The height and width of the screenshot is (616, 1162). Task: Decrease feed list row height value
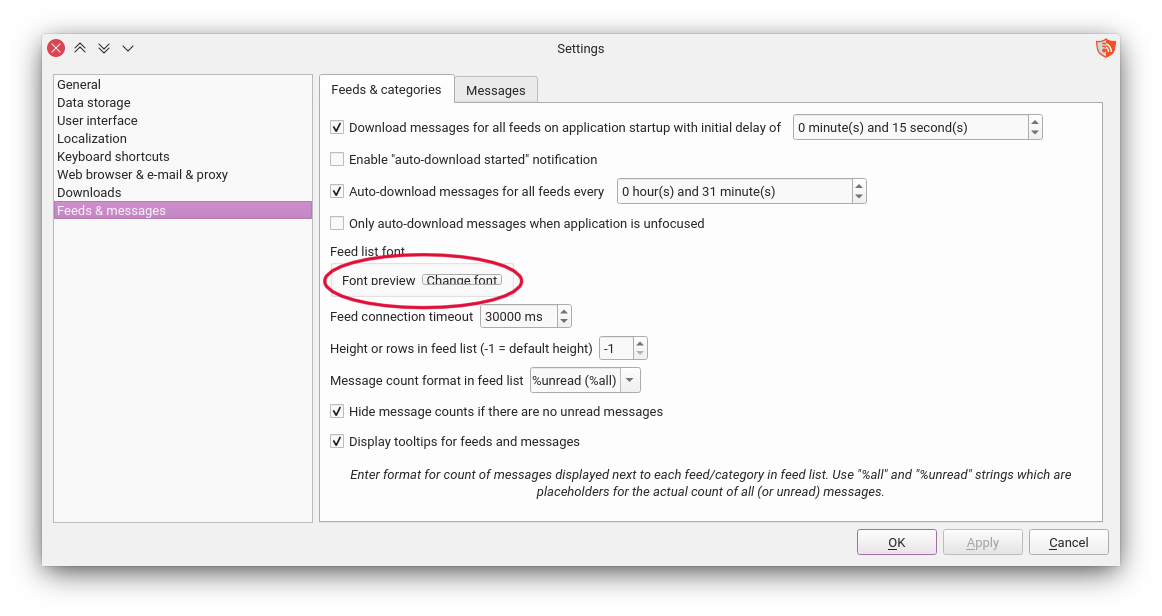point(640,354)
